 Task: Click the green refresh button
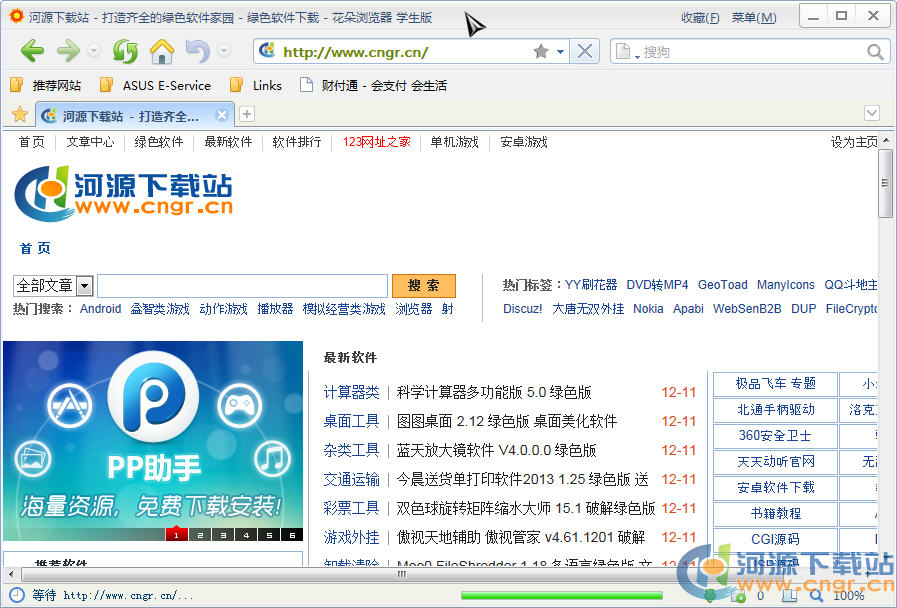pos(125,51)
